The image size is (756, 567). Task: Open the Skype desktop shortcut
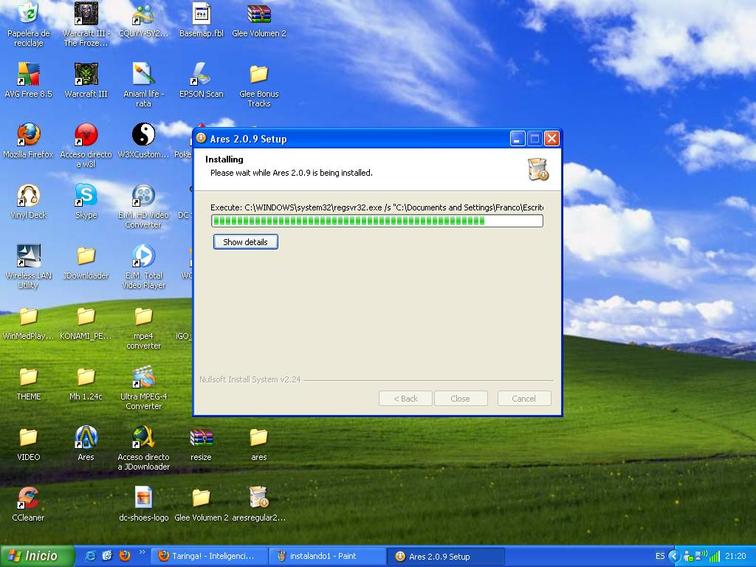86,196
